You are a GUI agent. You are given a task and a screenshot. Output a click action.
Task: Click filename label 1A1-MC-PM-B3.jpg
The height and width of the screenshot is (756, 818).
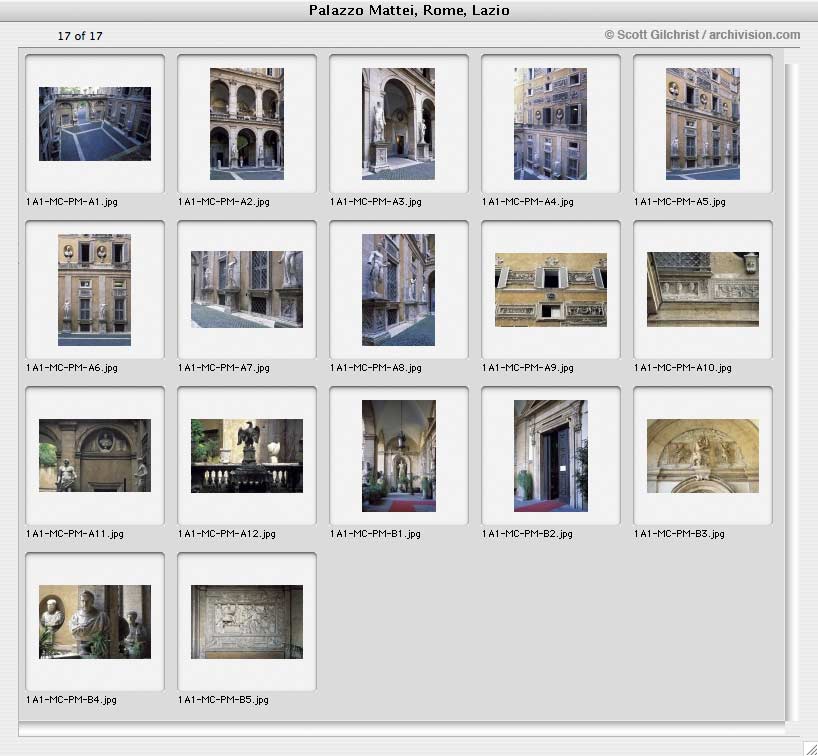(x=679, y=534)
